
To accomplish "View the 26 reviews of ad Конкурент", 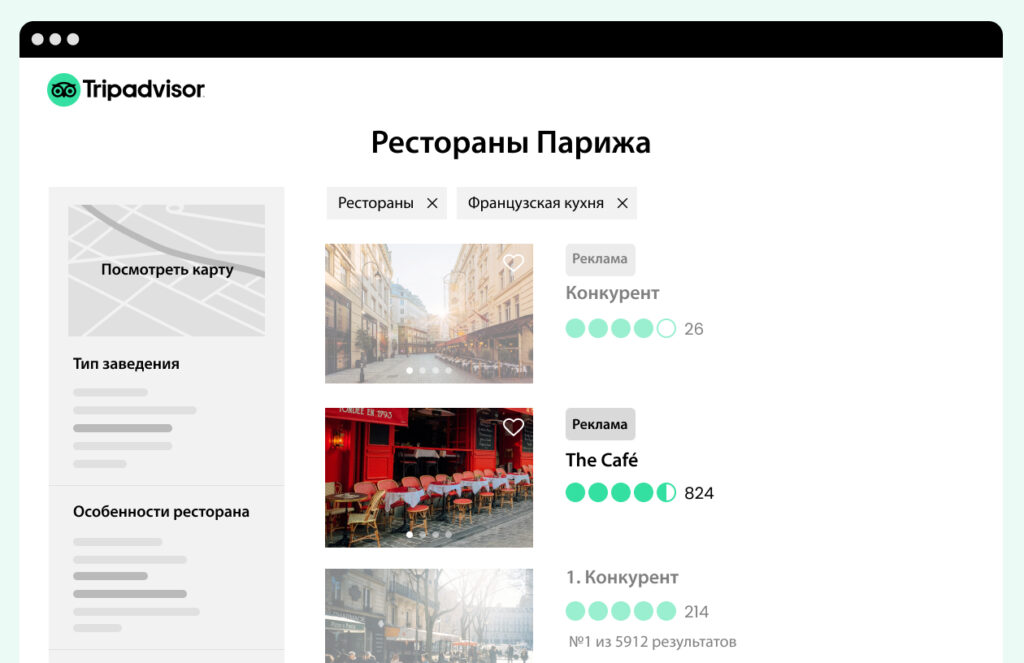I will tap(694, 329).
